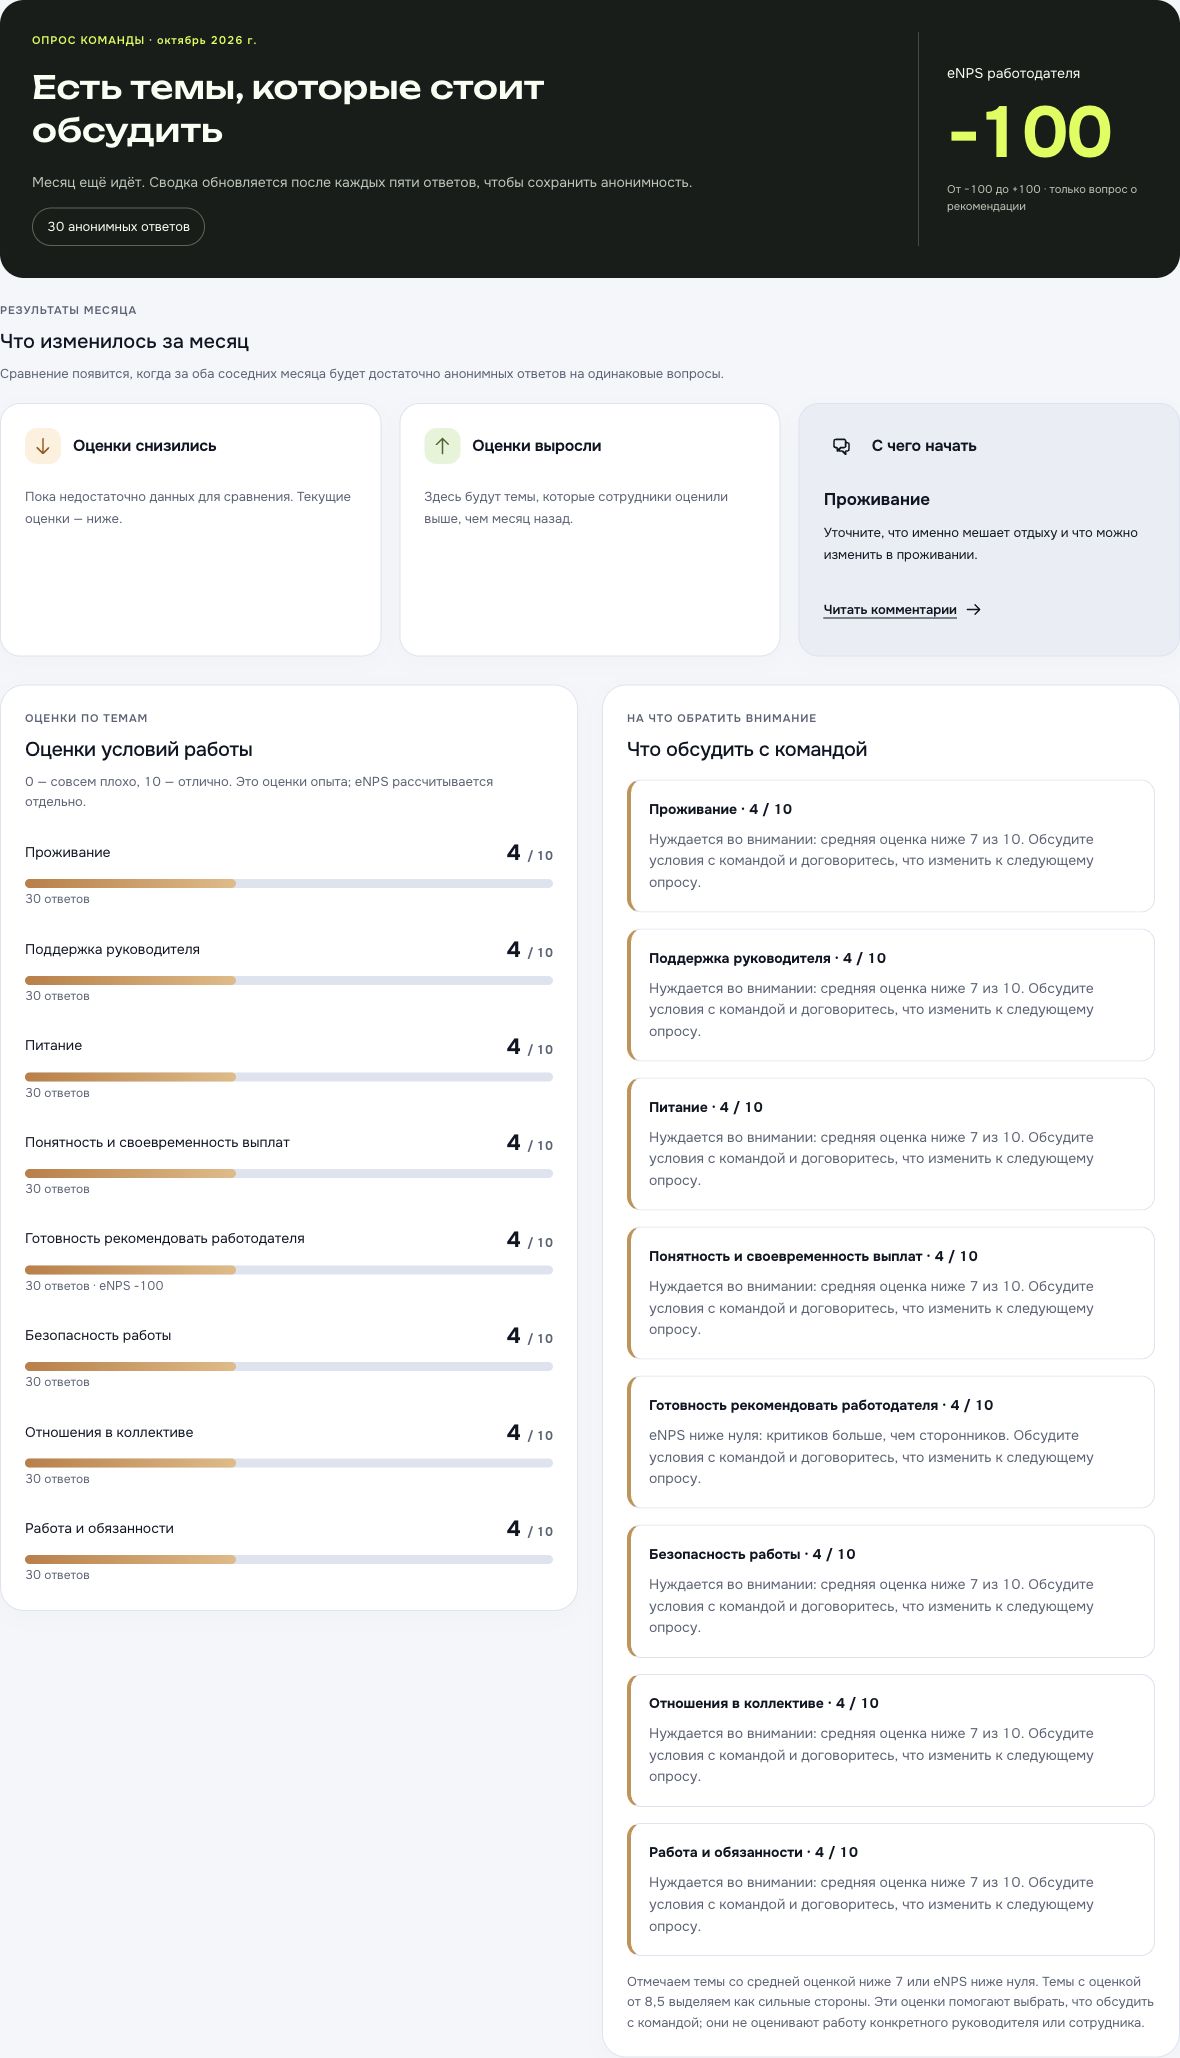Image resolution: width=1180 pixels, height=2058 pixels.
Task: Click the heading Что изменилось за месяц
Action: (x=125, y=341)
